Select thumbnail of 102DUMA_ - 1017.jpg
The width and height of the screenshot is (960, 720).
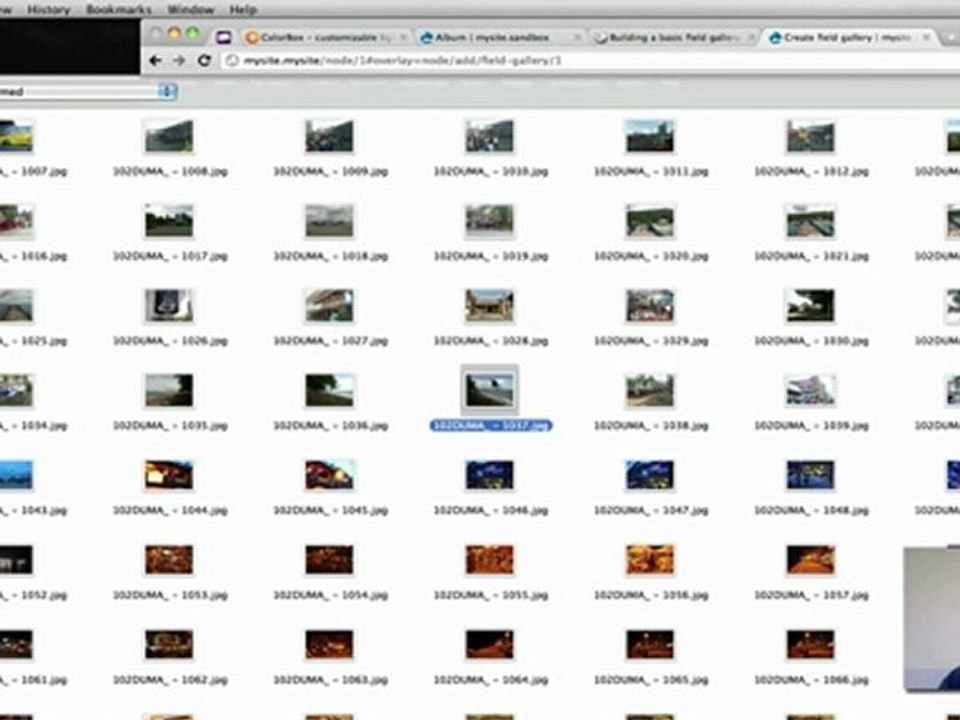(170, 220)
